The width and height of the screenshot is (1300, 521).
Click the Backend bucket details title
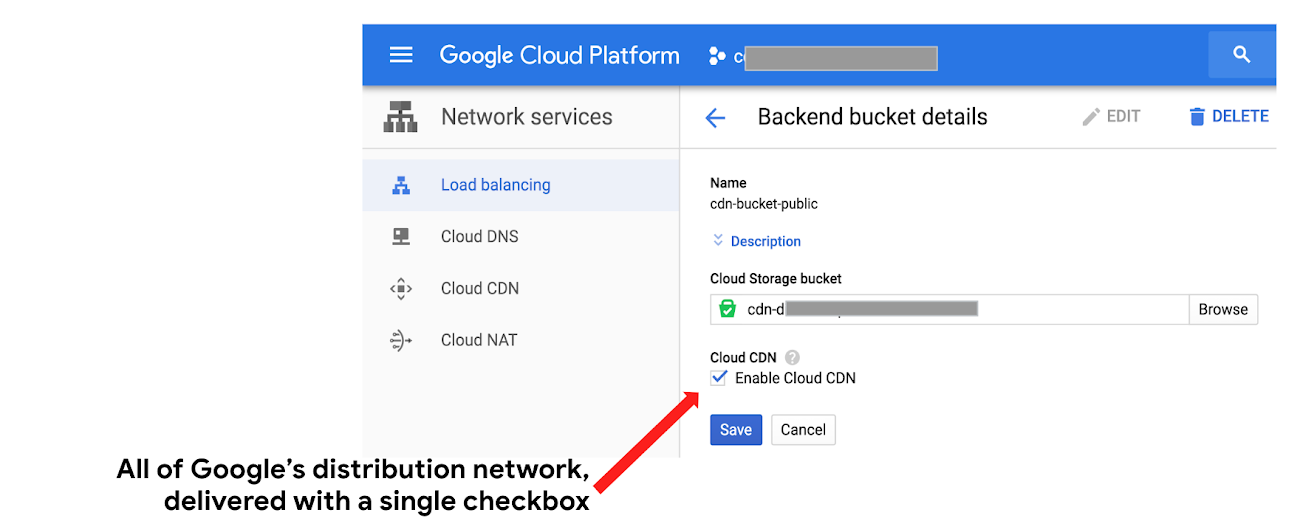tap(872, 117)
